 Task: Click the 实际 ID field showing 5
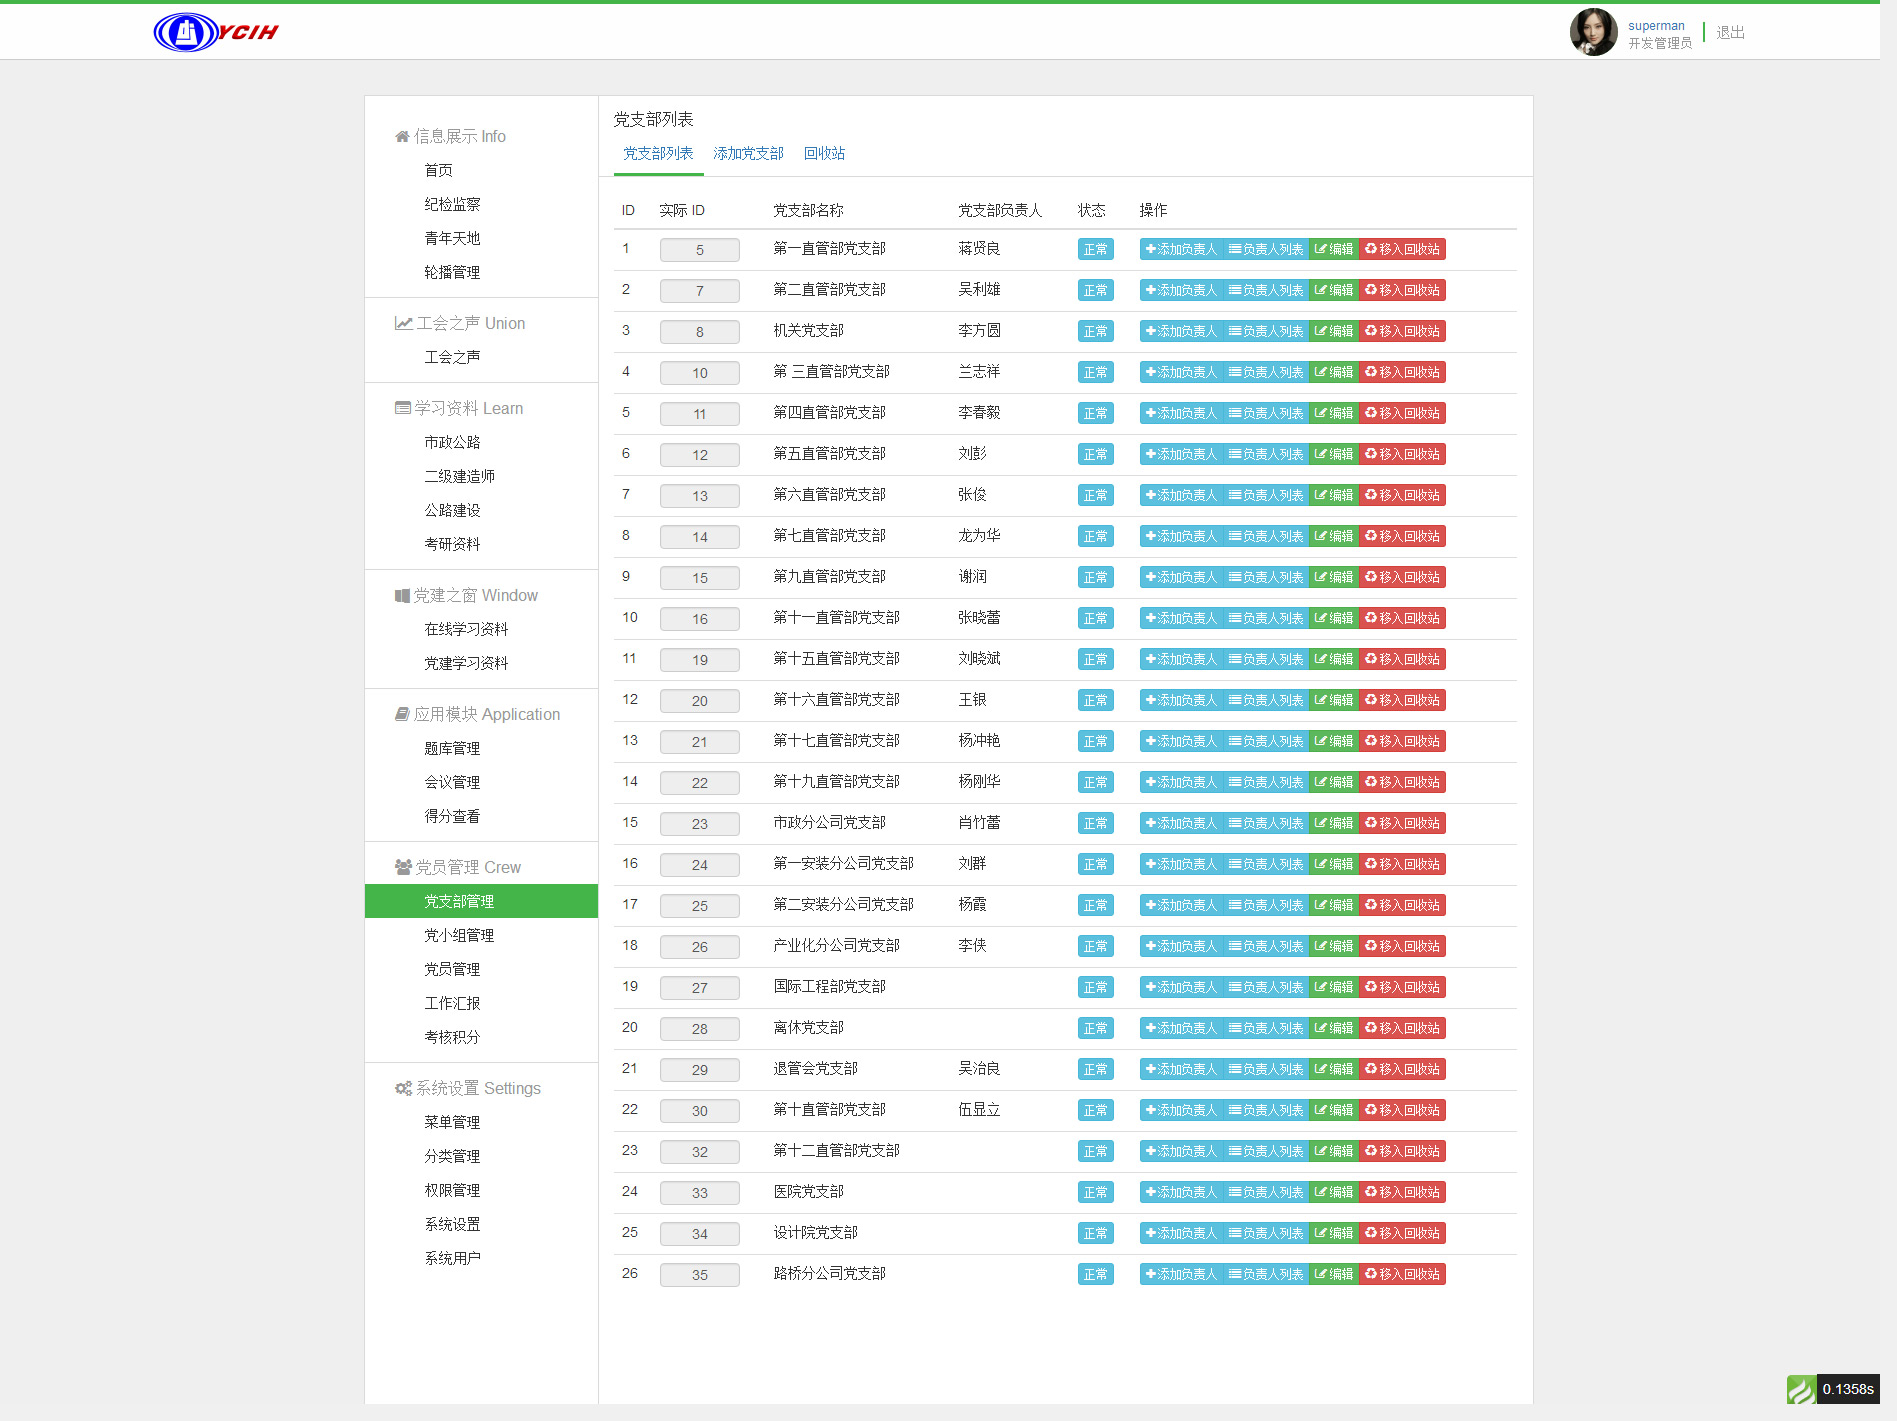point(699,250)
